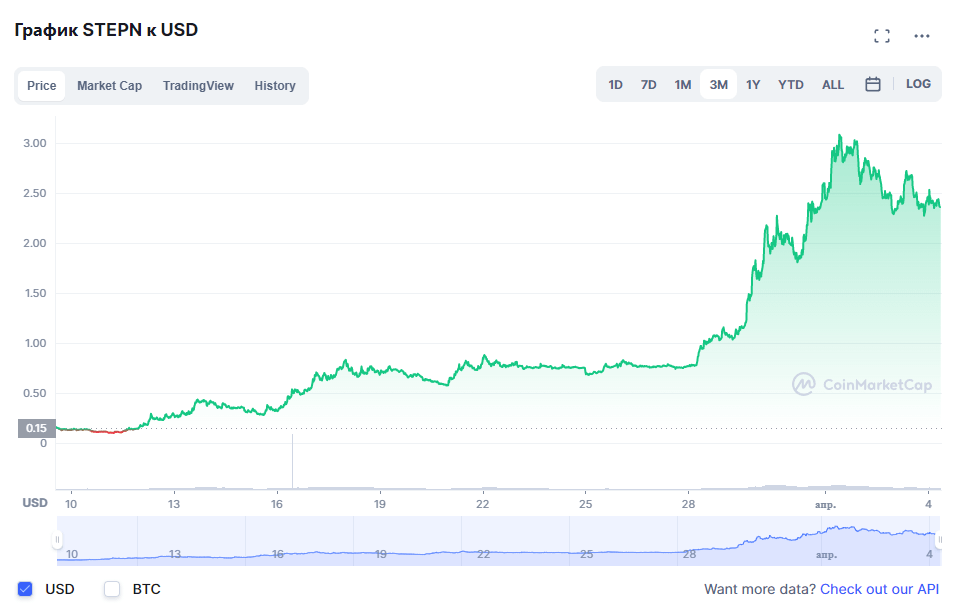Click left handle of range slider
The image size is (956, 612).
tap(58, 540)
